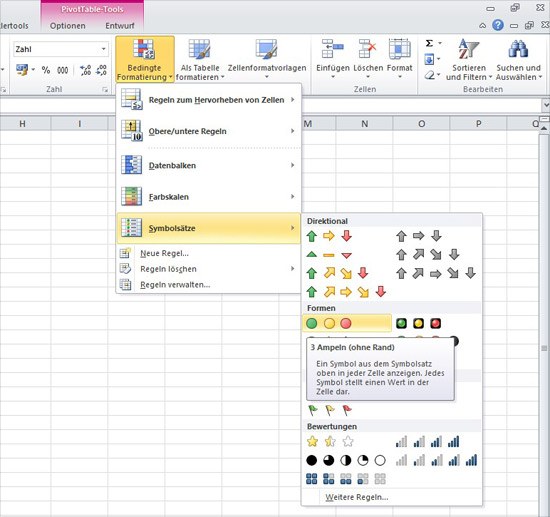Click vertical scrollbar up arrow

coord(544,129)
